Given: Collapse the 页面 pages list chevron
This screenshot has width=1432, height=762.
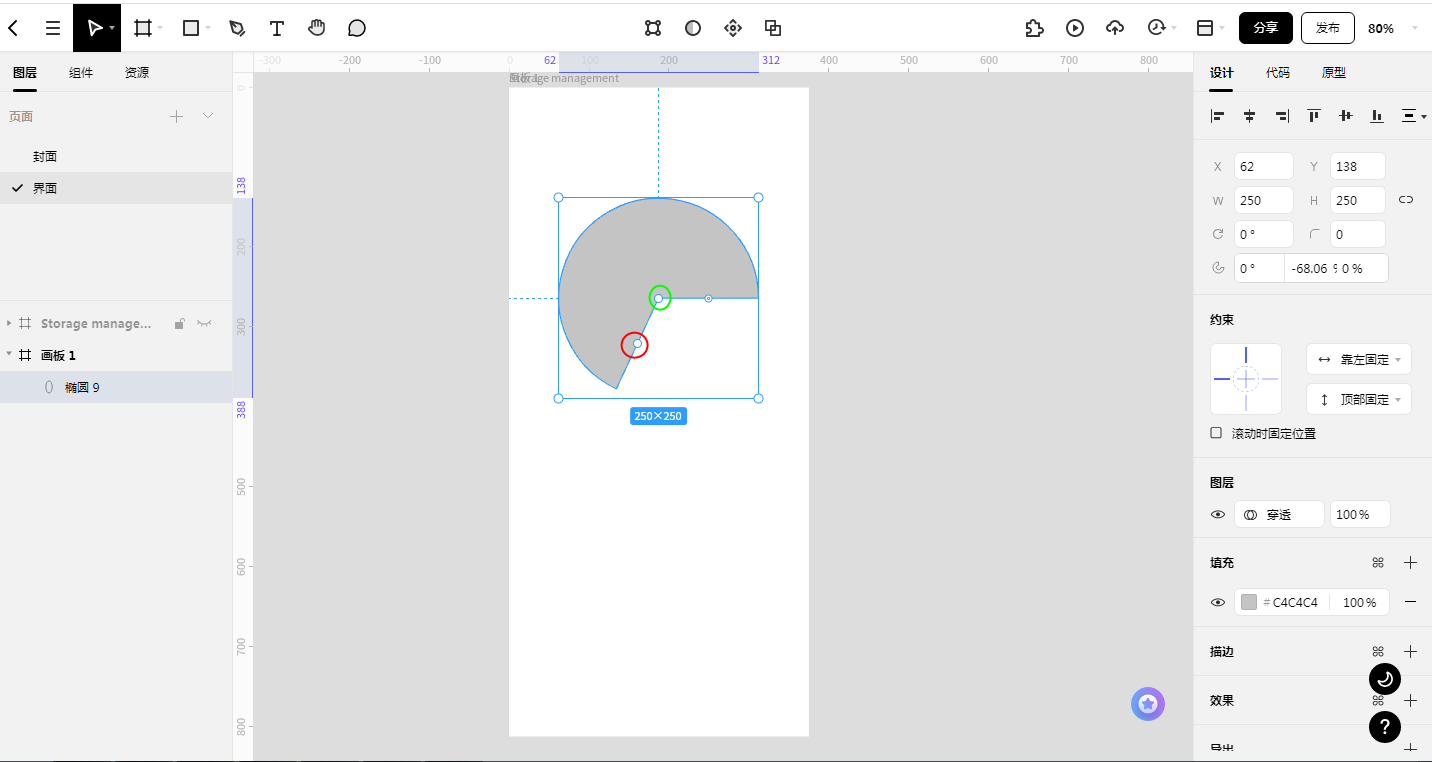Looking at the screenshot, I should tap(208, 116).
